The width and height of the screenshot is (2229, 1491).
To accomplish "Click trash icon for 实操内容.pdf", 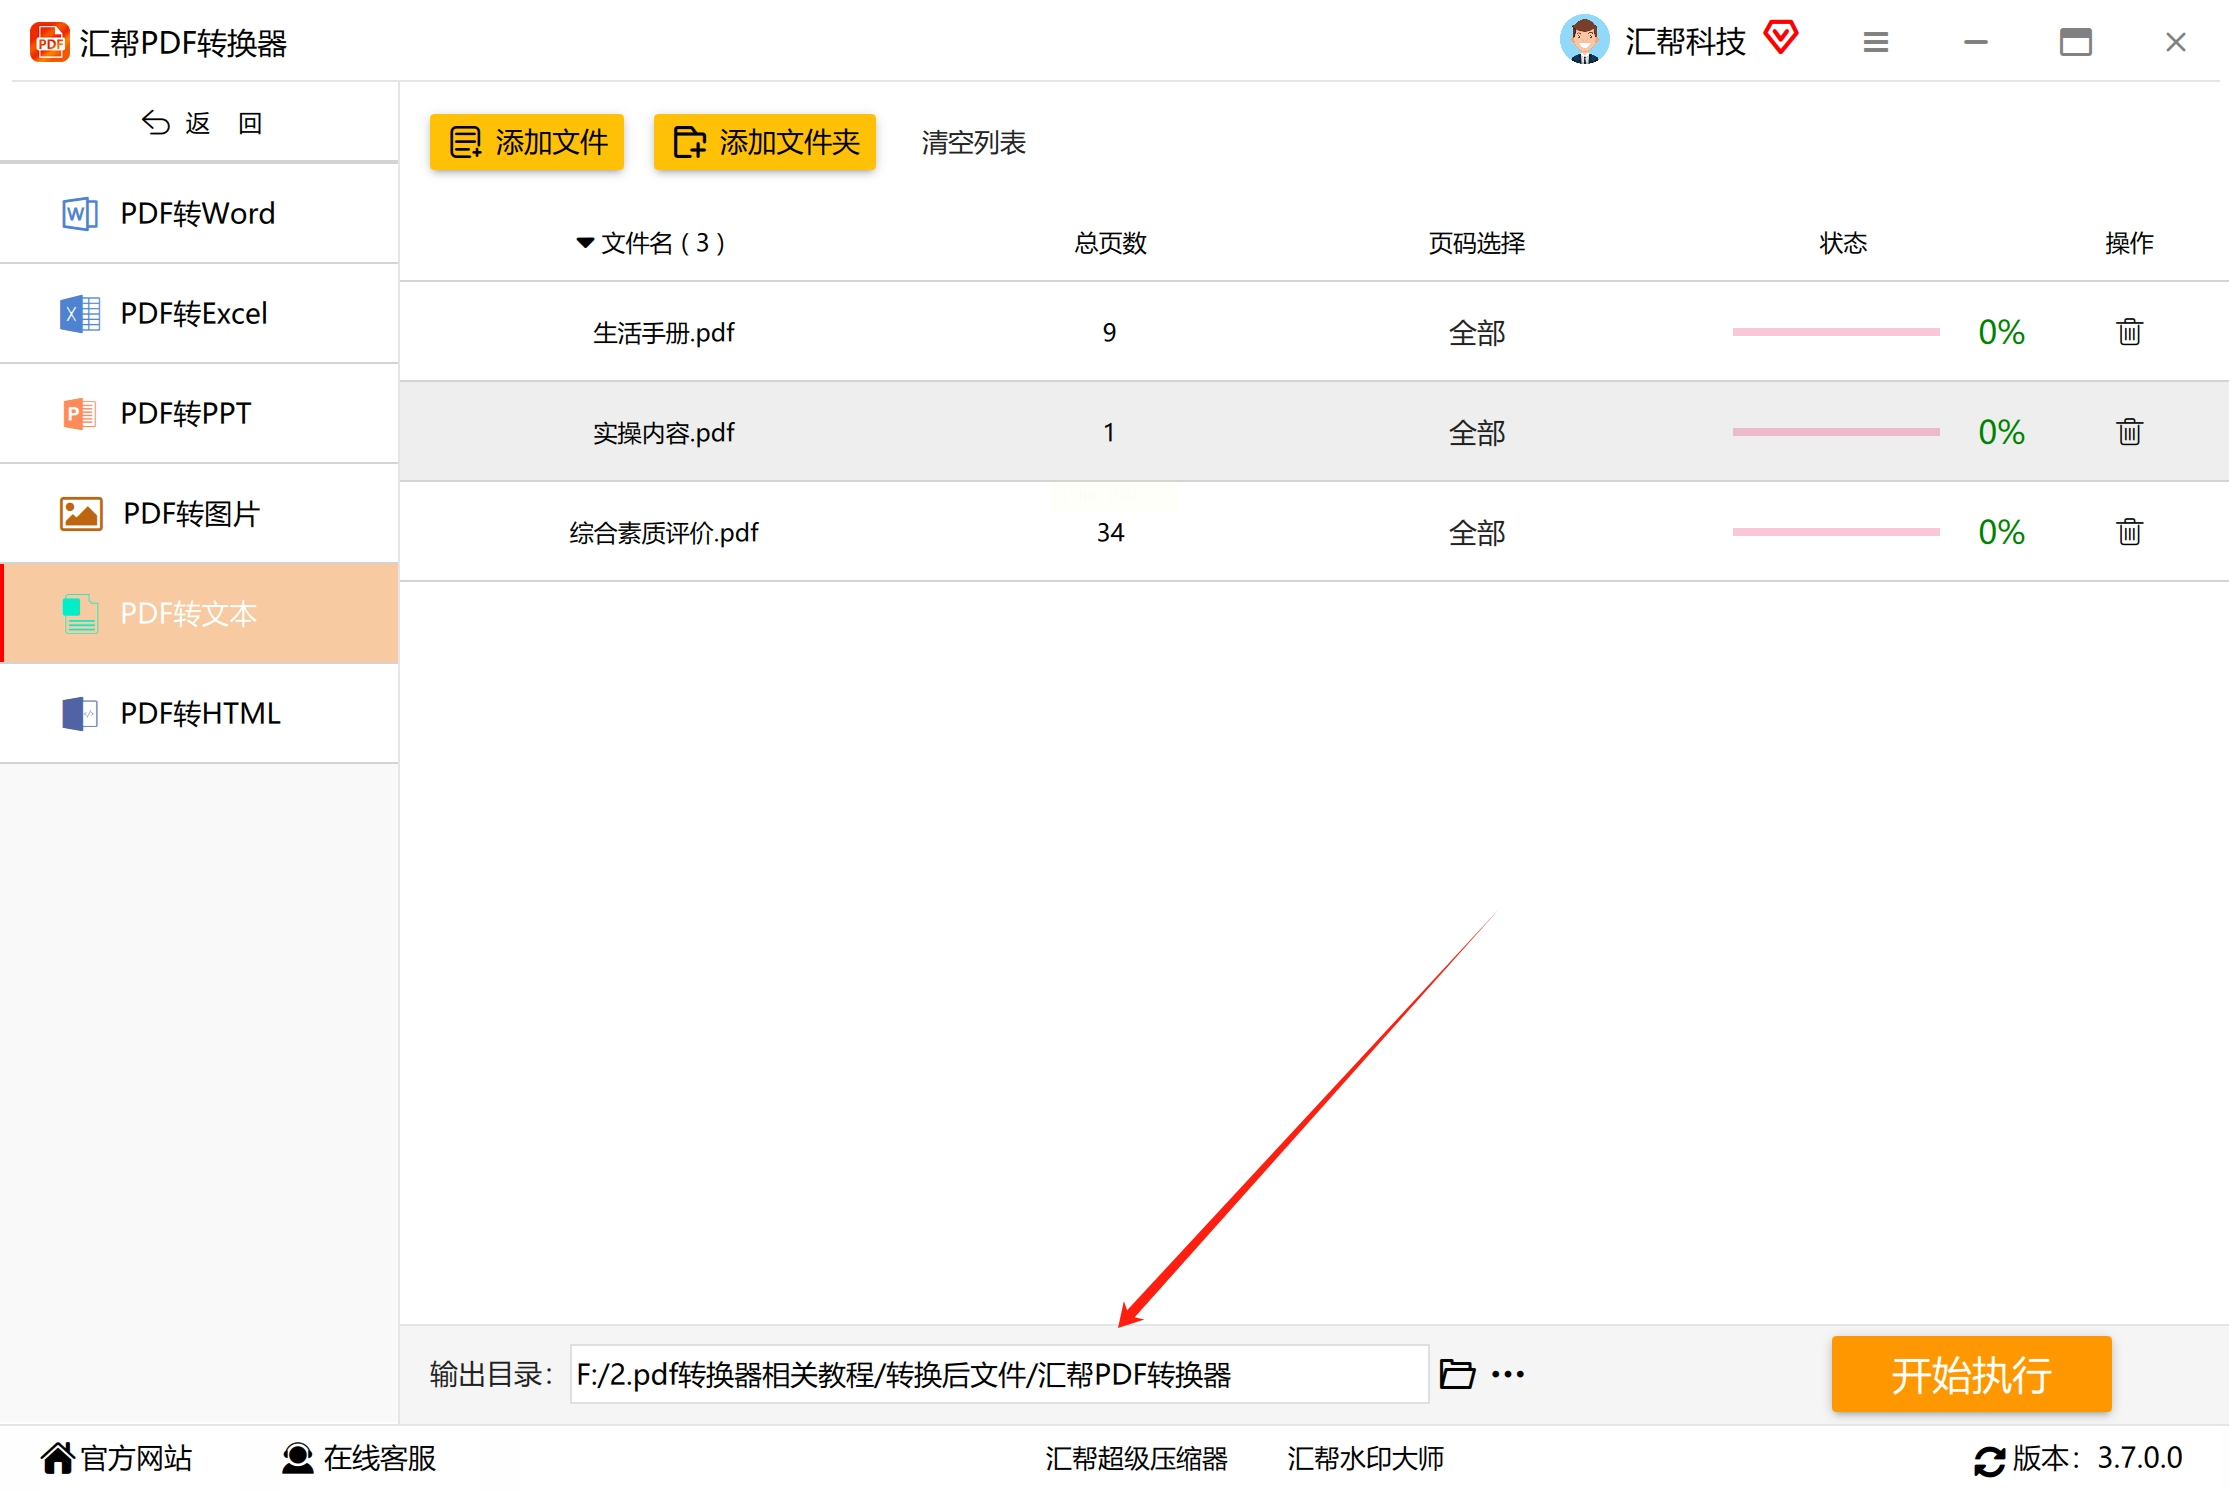I will coord(2129,431).
